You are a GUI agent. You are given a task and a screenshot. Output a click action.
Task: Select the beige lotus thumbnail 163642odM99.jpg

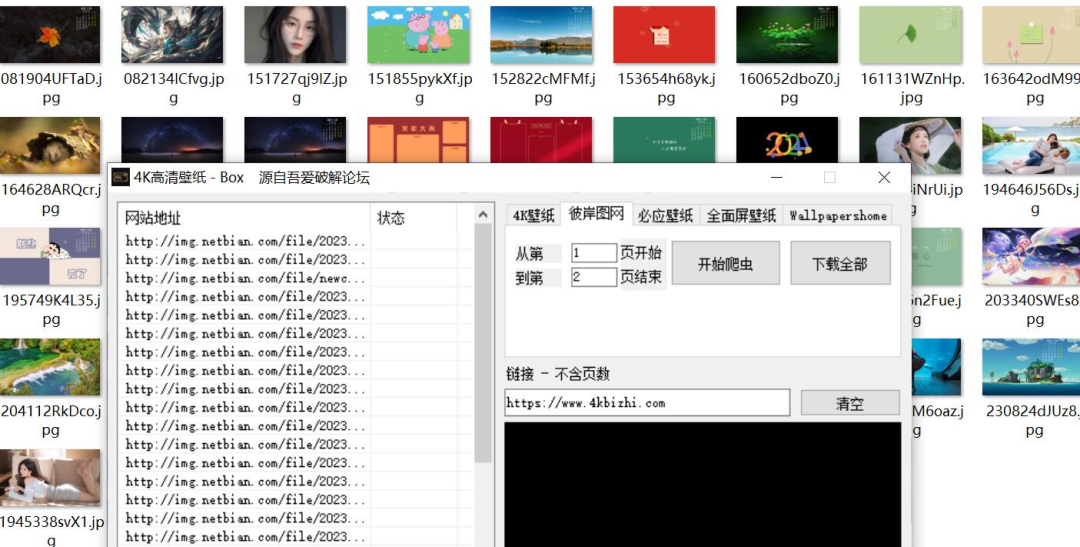pos(1031,34)
